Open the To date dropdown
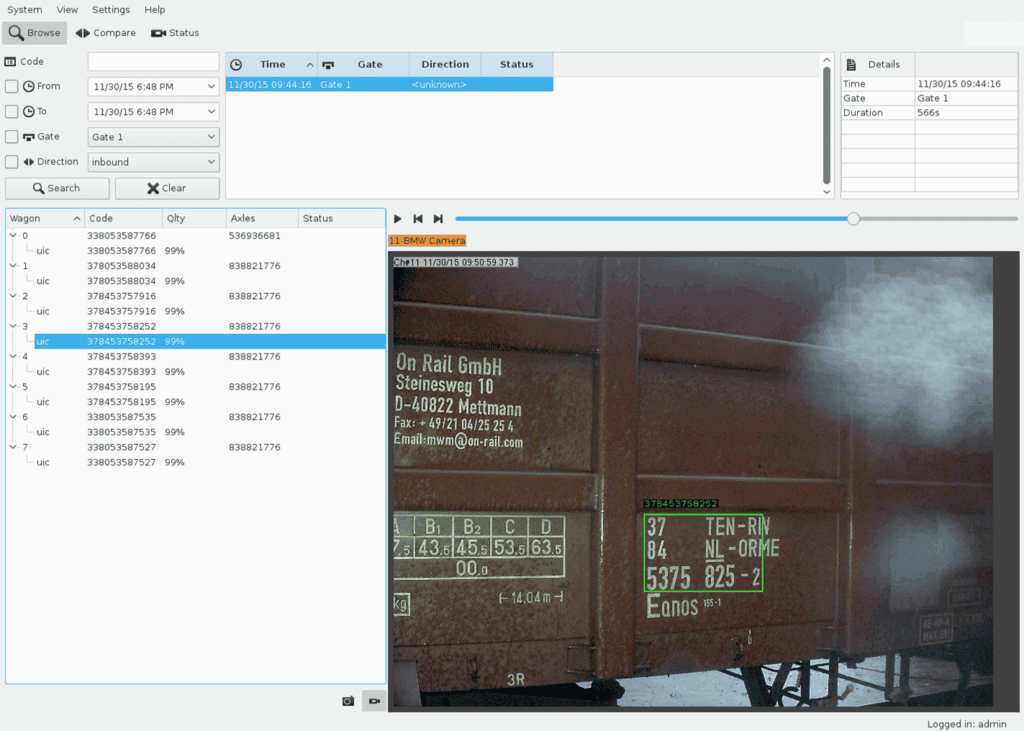1024x731 pixels. 211,112
